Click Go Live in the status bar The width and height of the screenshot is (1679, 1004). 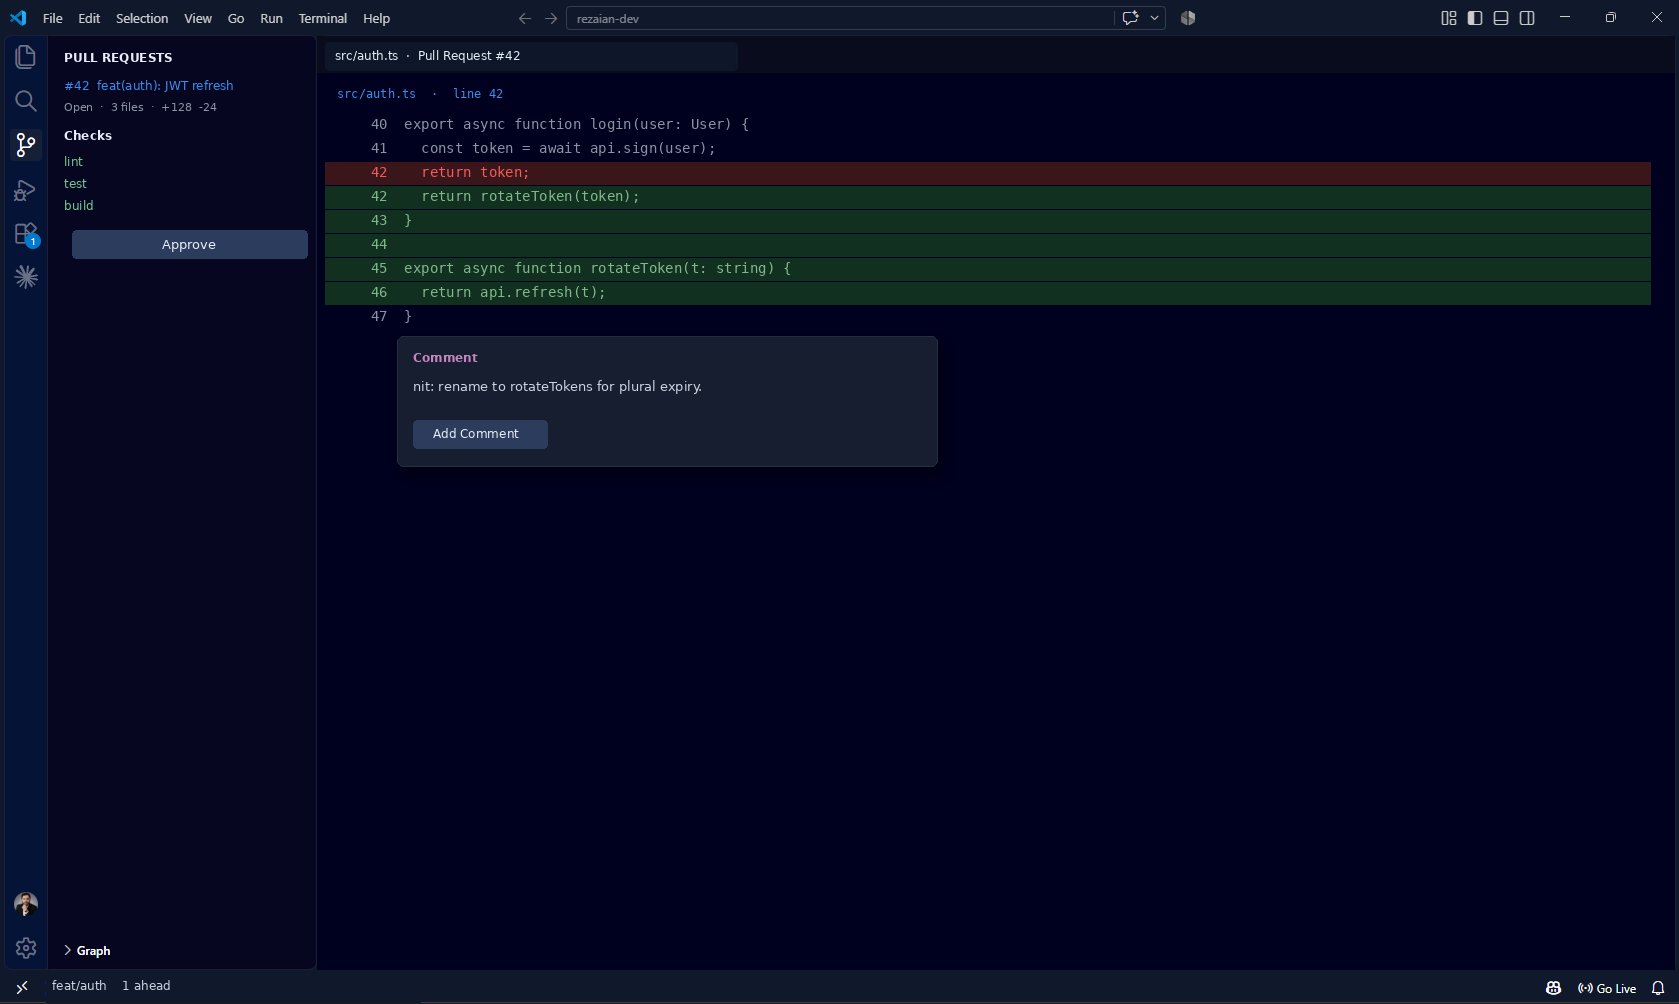(1607, 988)
